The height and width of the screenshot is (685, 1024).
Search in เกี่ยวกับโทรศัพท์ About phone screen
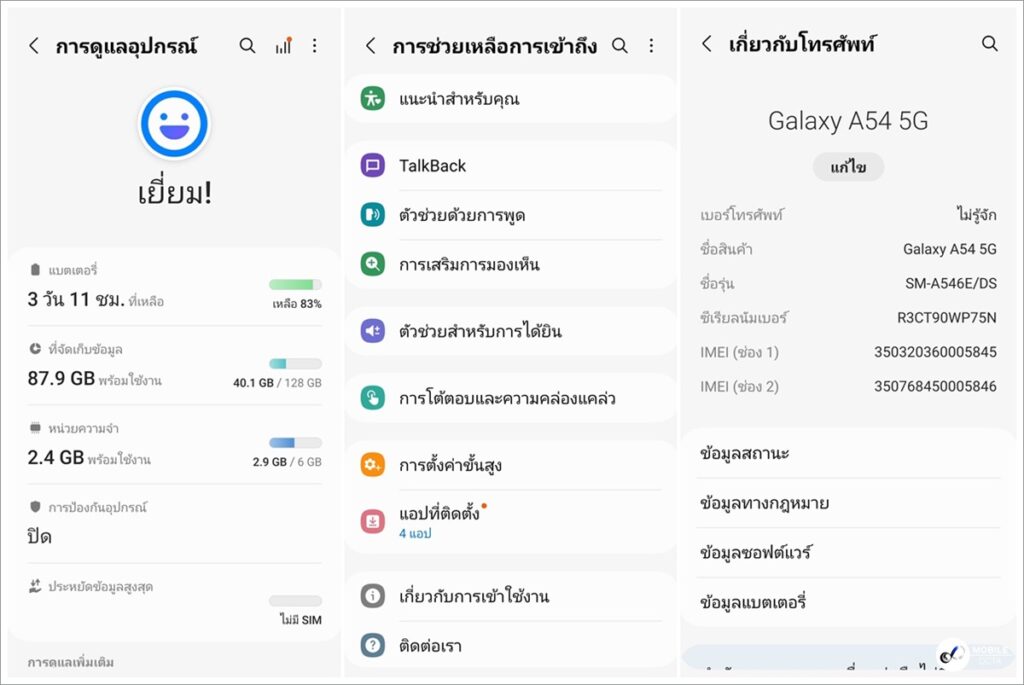pyautogui.click(x=990, y=44)
